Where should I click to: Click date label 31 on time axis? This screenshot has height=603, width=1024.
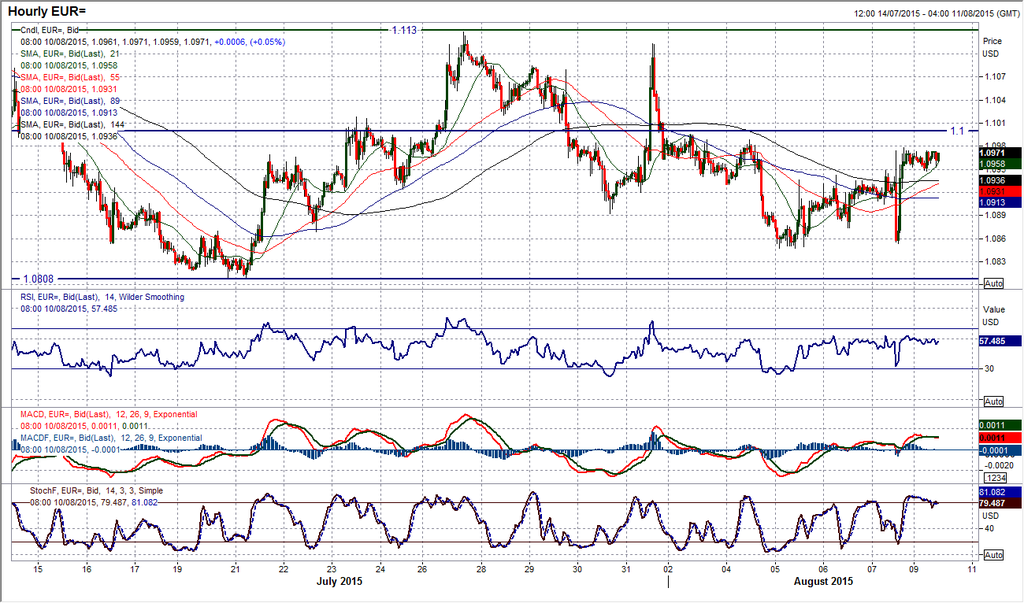[x=626, y=568]
